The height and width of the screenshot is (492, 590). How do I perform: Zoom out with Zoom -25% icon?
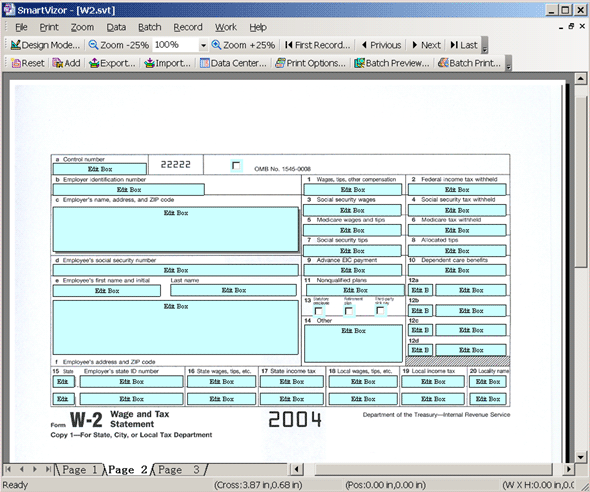pyautogui.click(x=93, y=45)
